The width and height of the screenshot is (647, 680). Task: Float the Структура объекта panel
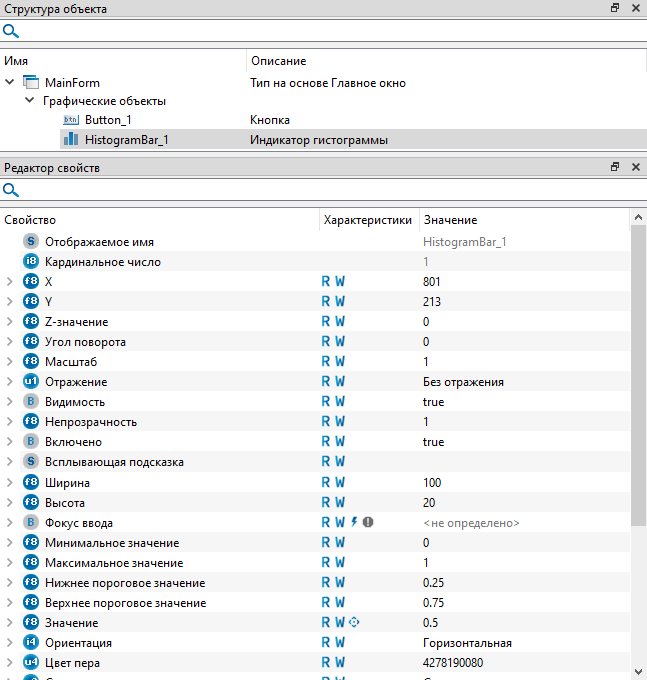(615, 9)
